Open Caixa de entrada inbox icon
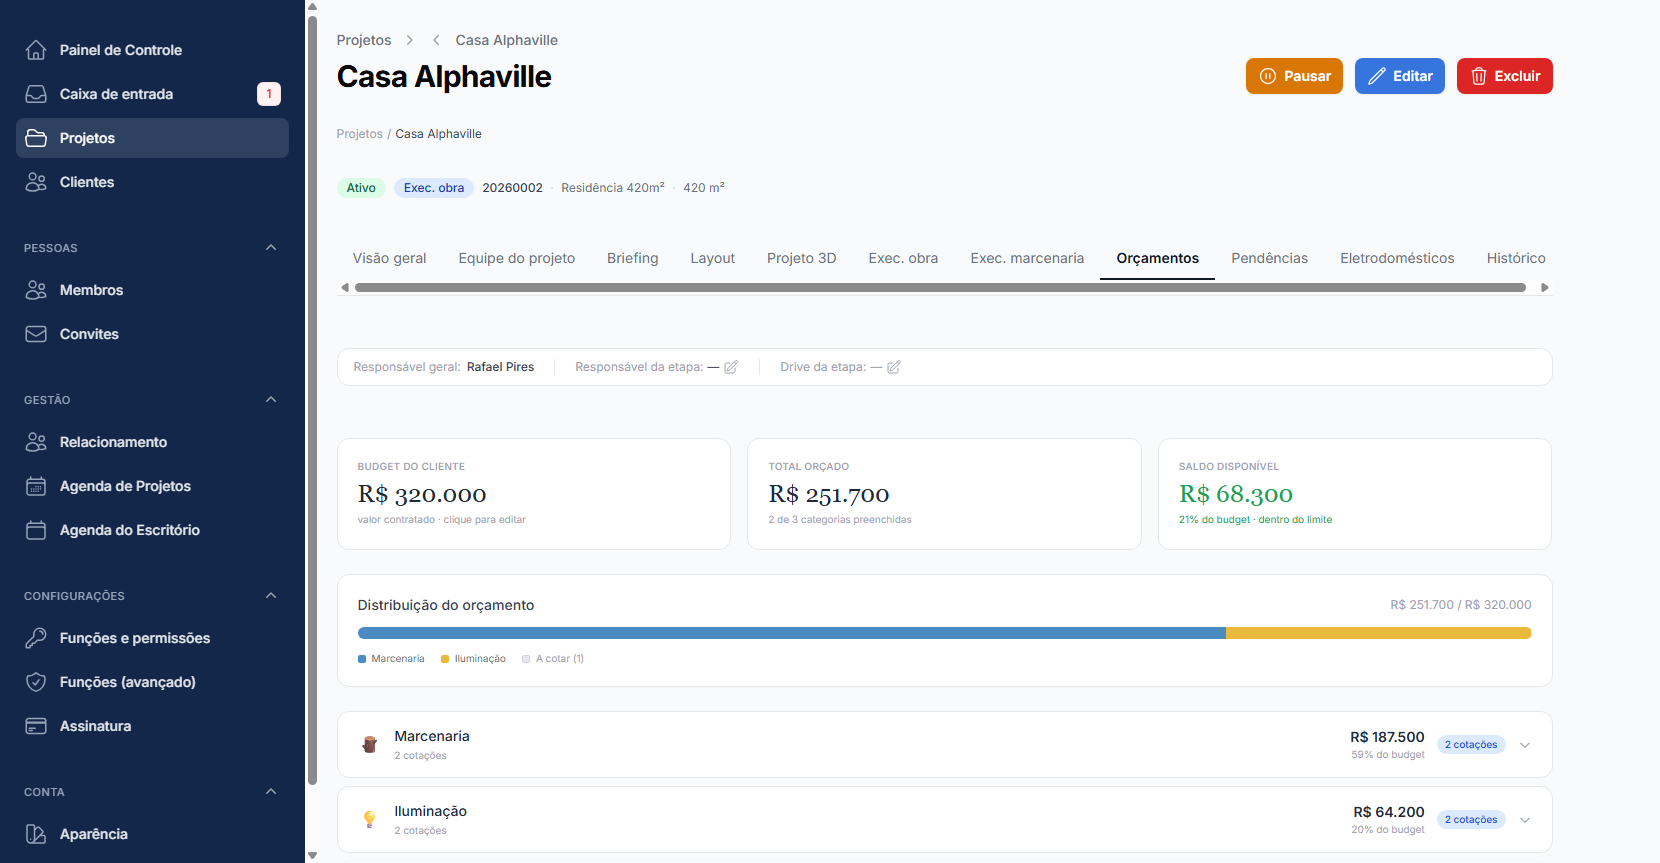Viewport: 1660px width, 863px height. coord(36,94)
